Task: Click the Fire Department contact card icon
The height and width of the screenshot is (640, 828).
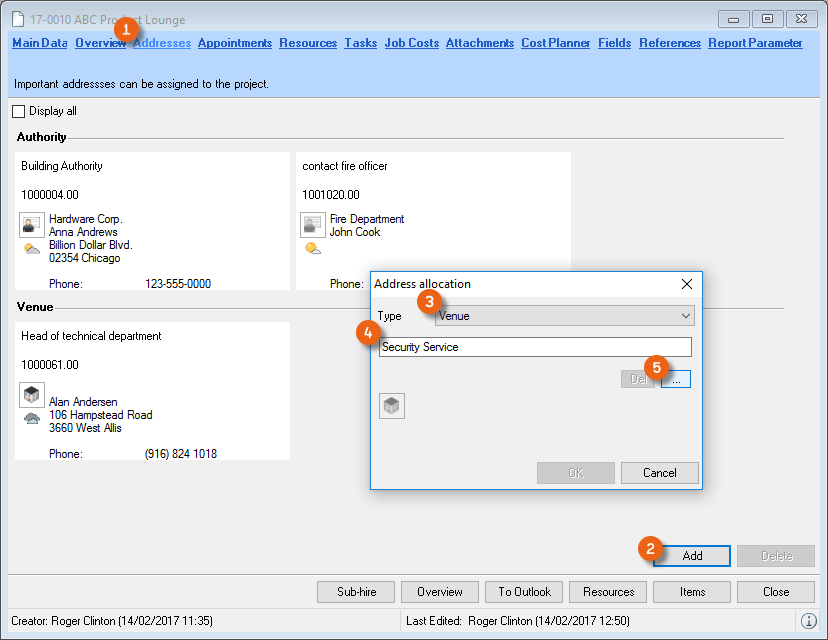Action: pos(312,224)
